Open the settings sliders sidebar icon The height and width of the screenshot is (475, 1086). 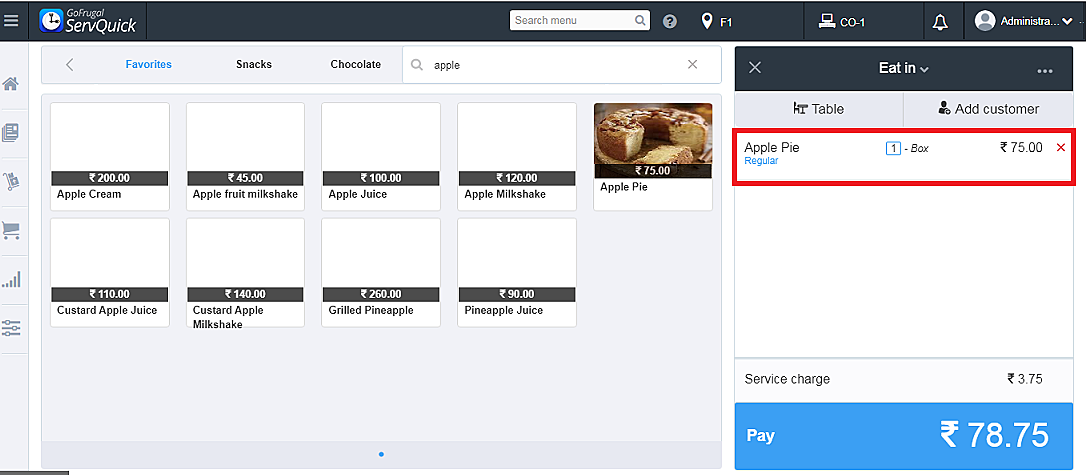point(11,328)
